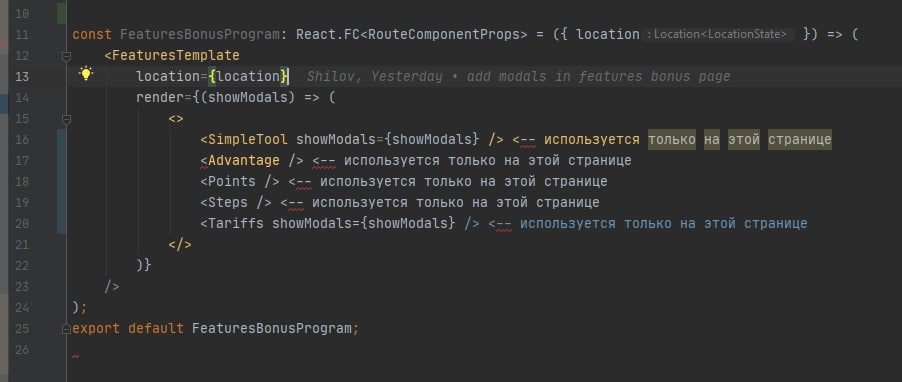Click the showModals parameter on line 14

coord(248,98)
